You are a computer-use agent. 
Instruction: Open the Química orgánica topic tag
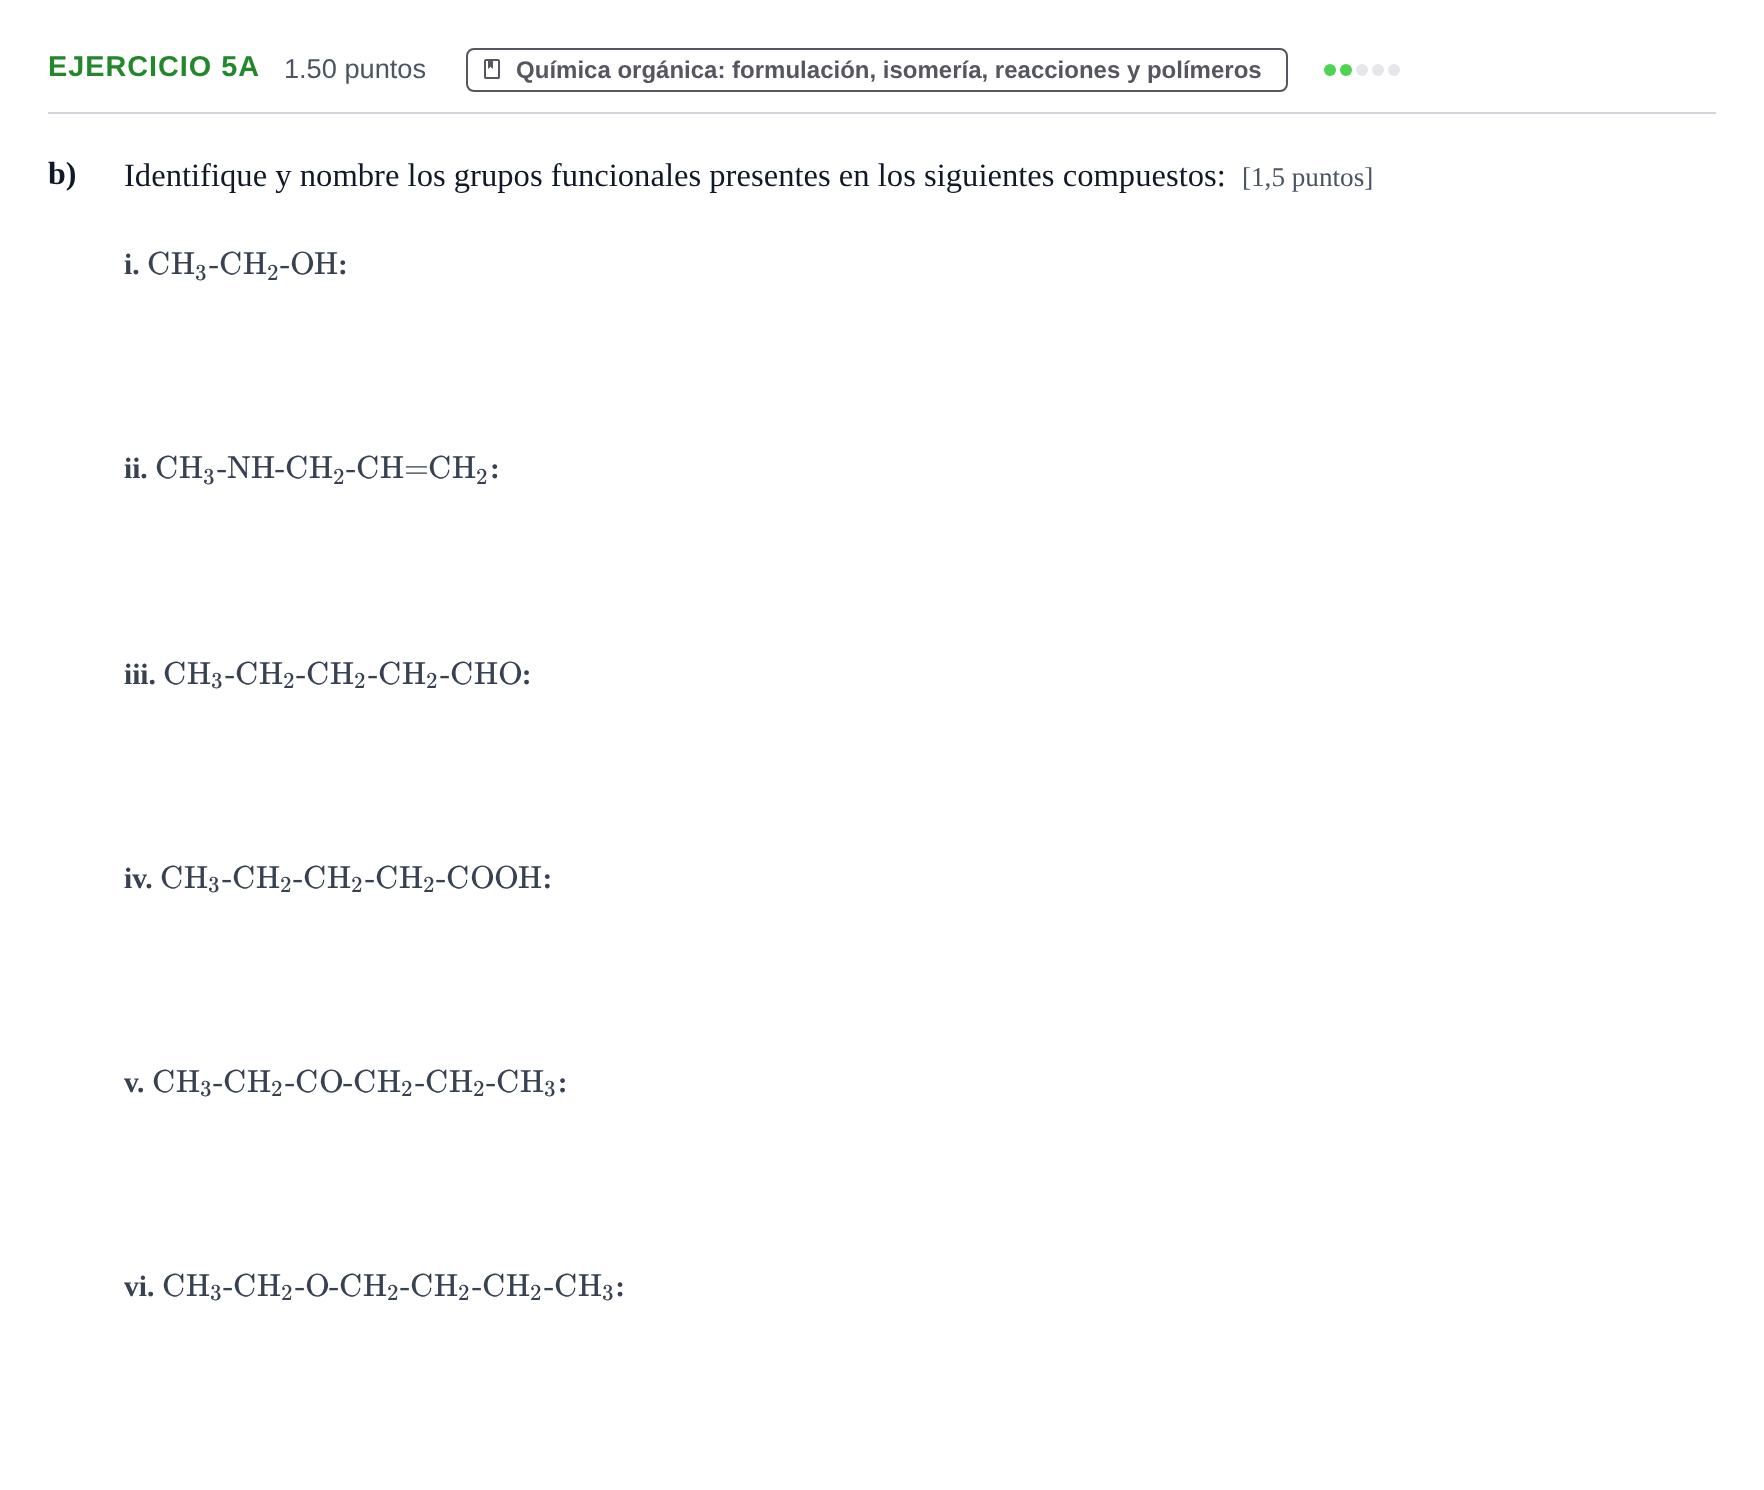pyautogui.click(x=876, y=70)
